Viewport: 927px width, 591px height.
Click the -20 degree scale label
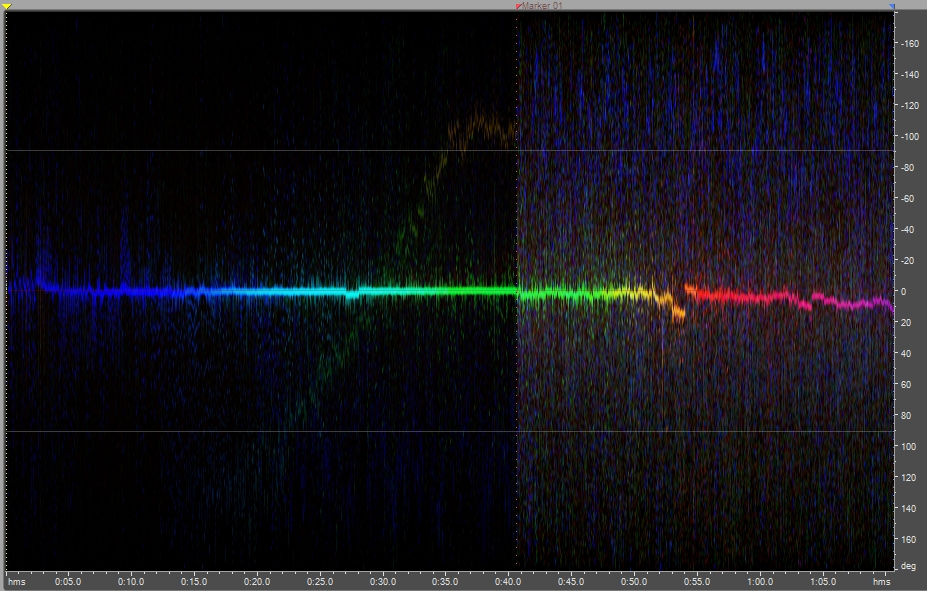[x=908, y=261]
